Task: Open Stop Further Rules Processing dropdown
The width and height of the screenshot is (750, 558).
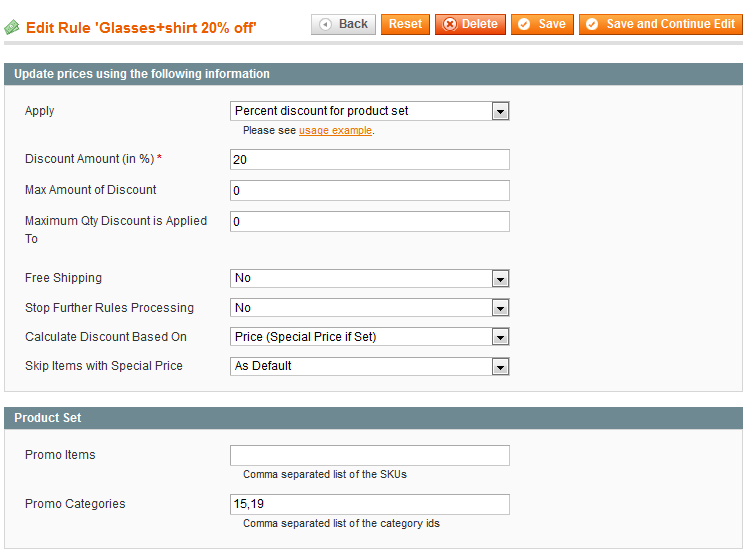Action: click(x=370, y=308)
